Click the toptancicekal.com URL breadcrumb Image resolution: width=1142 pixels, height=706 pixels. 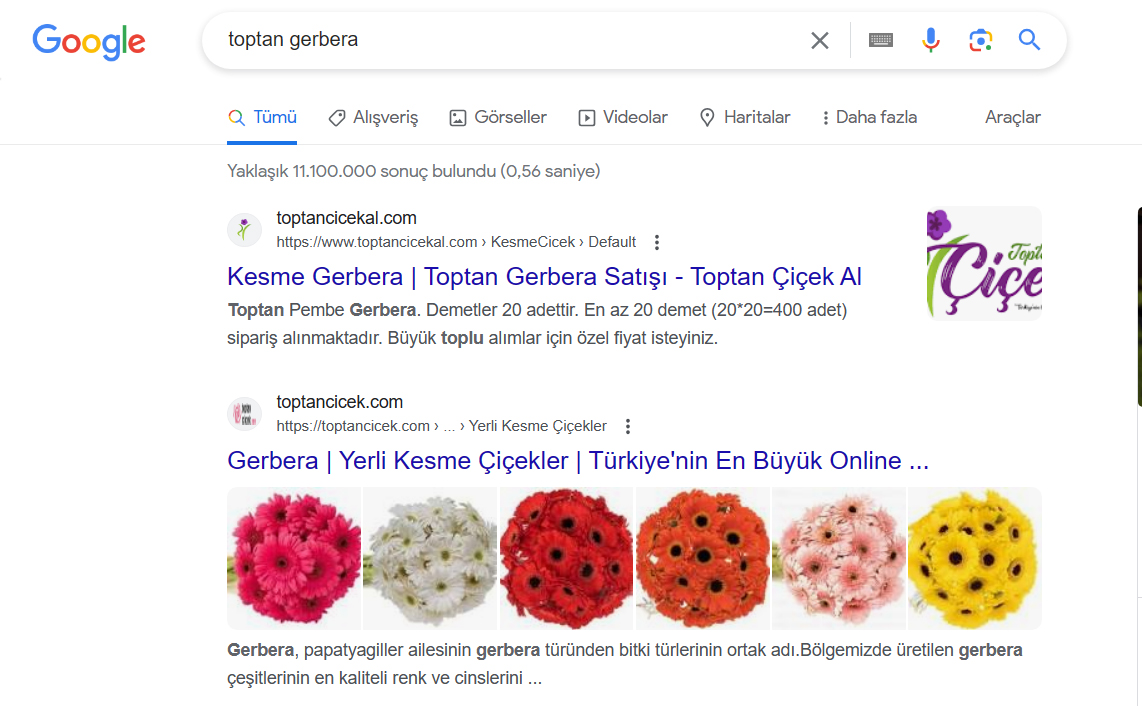coord(456,243)
